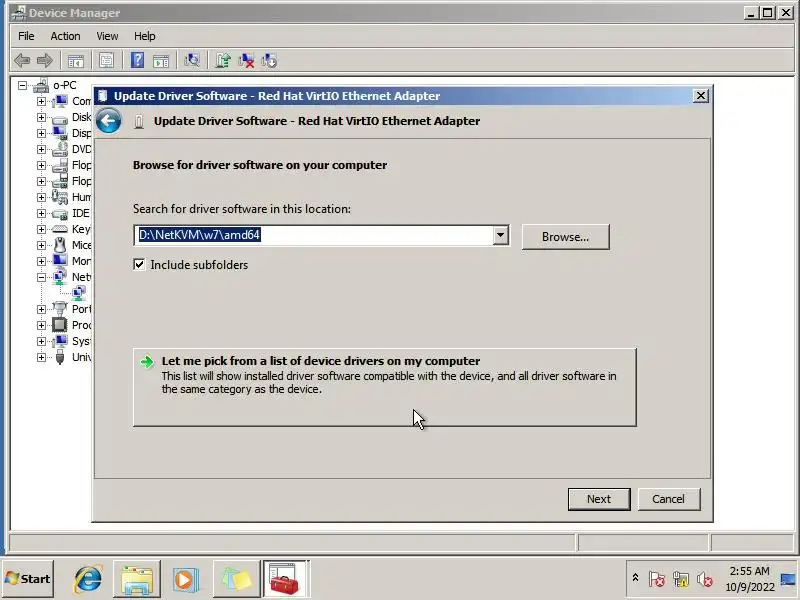Screen dimensions: 800x600
Task: Click the Action Center flag tray icon
Action: pyautogui.click(x=656, y=579)
